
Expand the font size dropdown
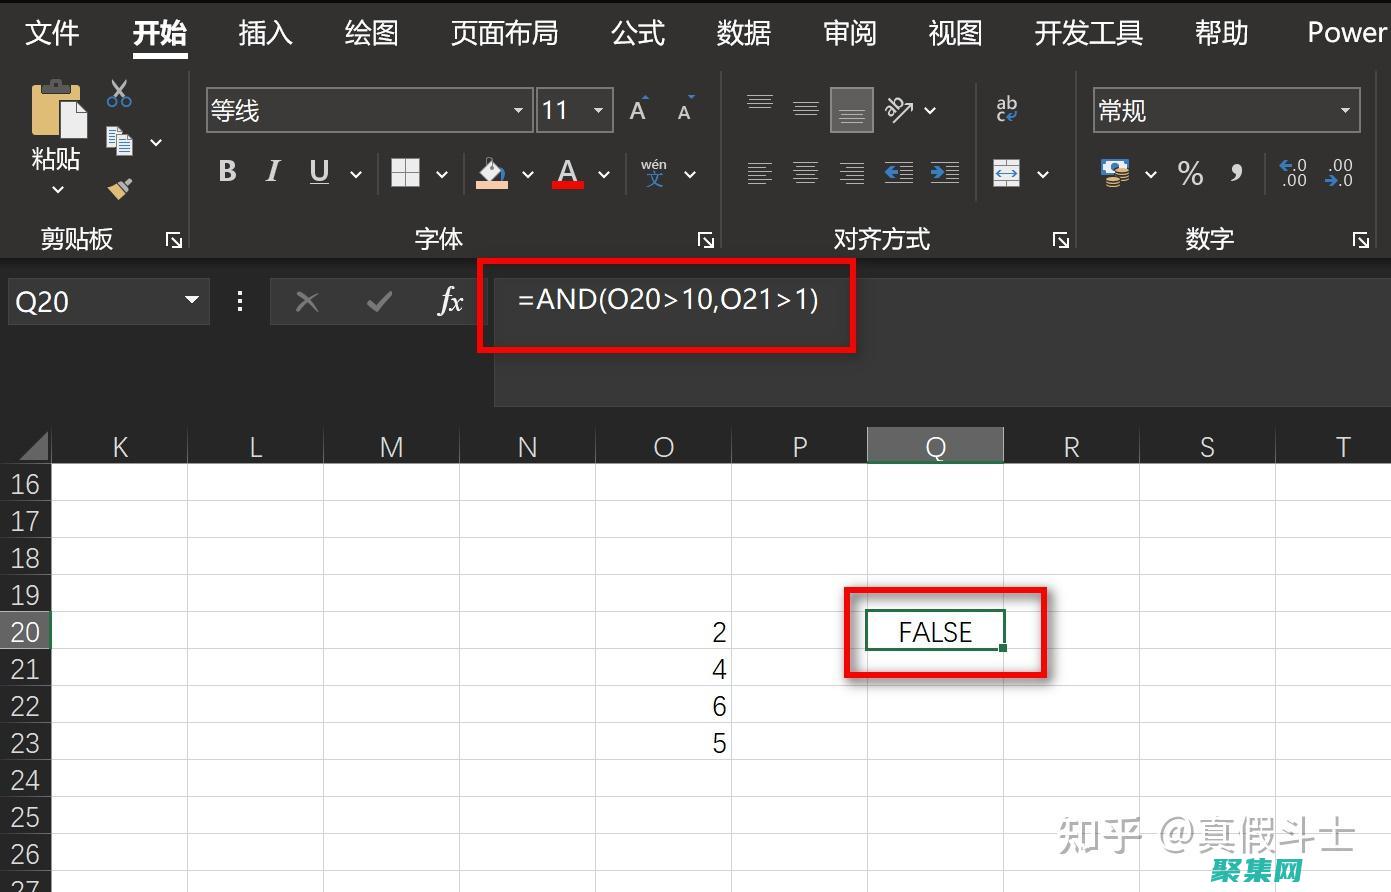(x=598, y=110)
